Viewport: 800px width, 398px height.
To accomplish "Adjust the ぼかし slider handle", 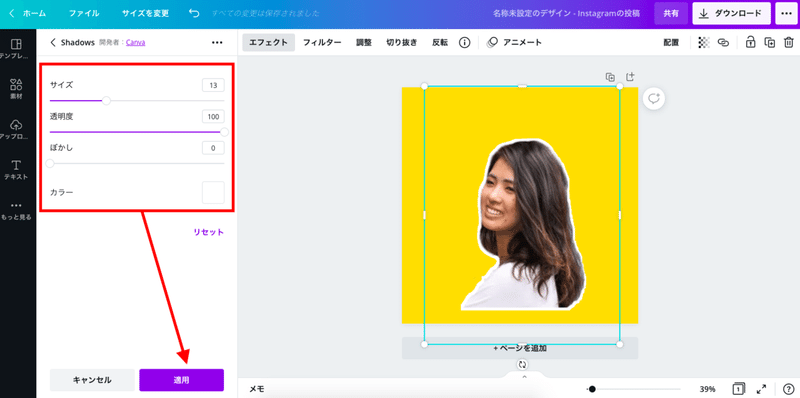I will pyautogui.click(x=50, y=164).
